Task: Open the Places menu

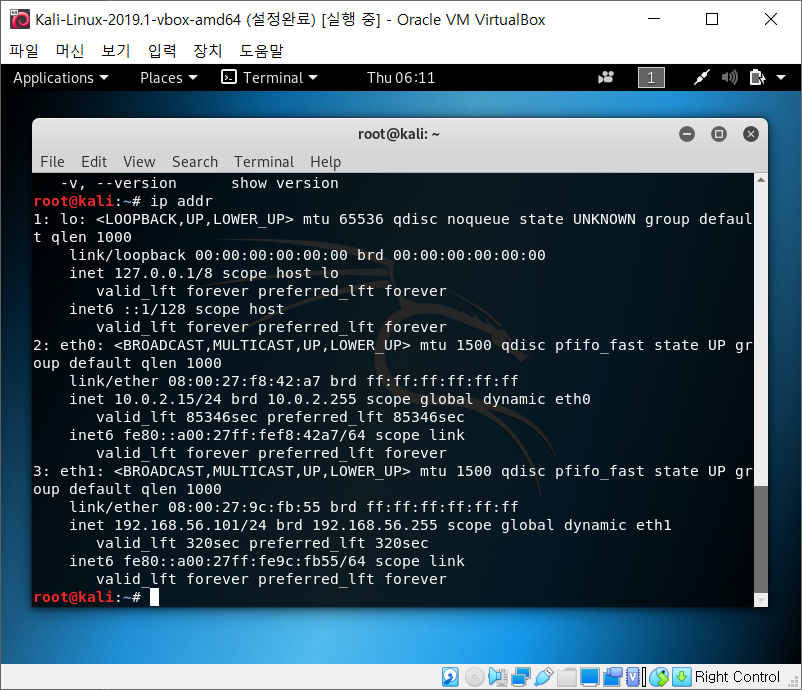Action: tap(168, 78)
